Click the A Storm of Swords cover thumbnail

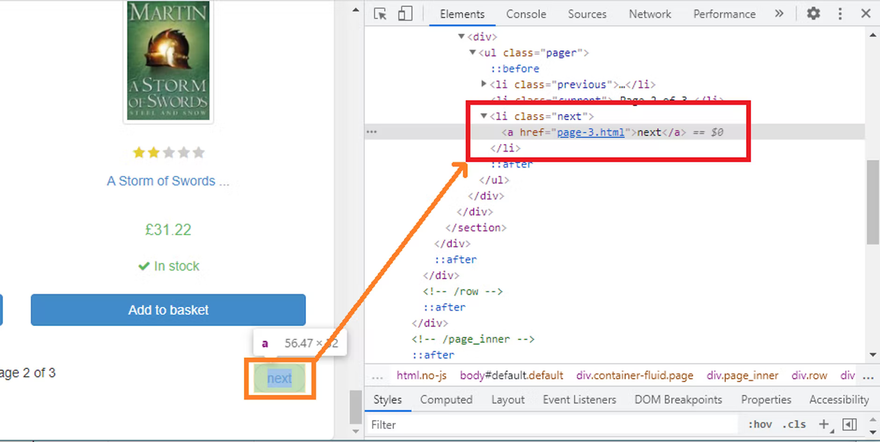coord(168,60)
